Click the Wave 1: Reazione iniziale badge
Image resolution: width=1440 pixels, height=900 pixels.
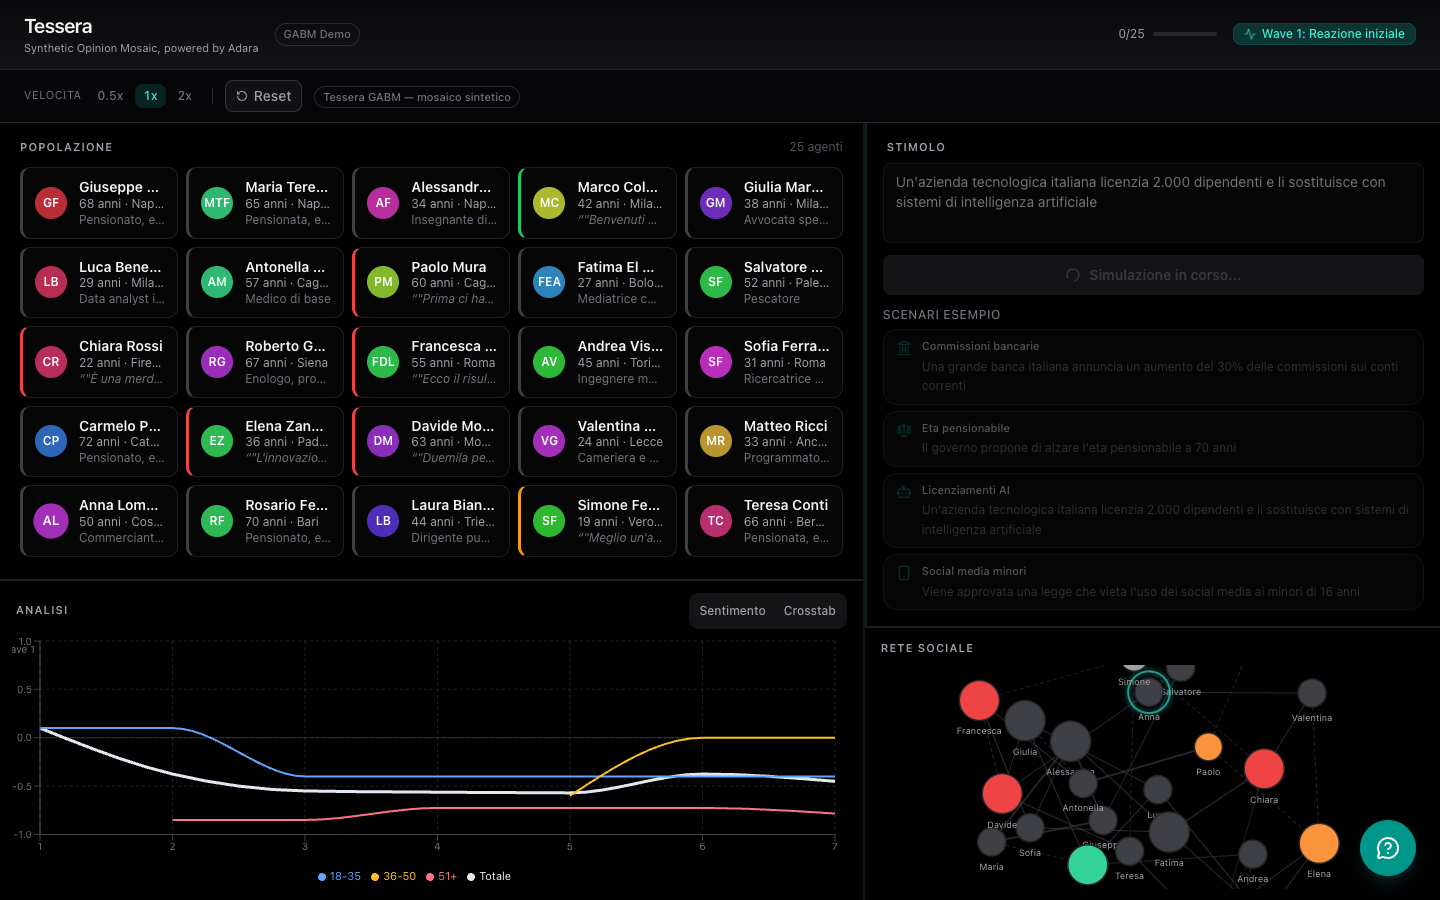[1324, 34]
